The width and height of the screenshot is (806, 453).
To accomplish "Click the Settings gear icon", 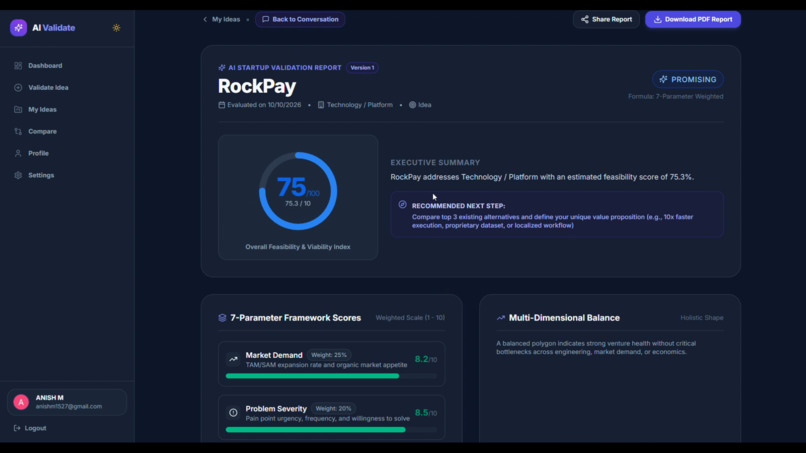I will tap(18, 175).
